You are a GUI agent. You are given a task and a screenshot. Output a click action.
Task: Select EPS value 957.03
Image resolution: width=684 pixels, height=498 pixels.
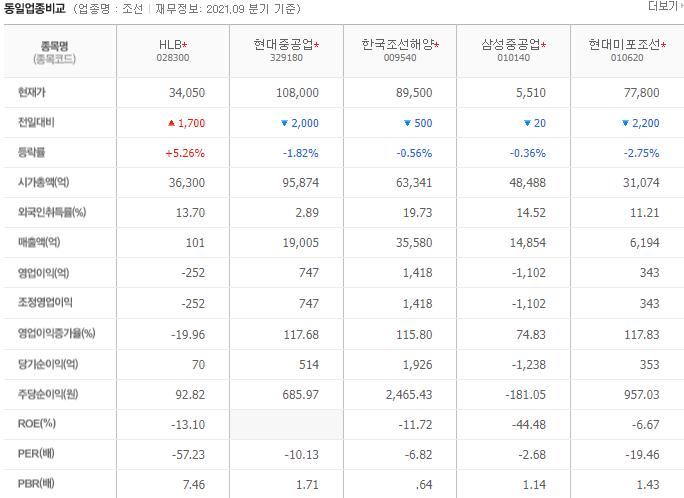coord(642,395)
